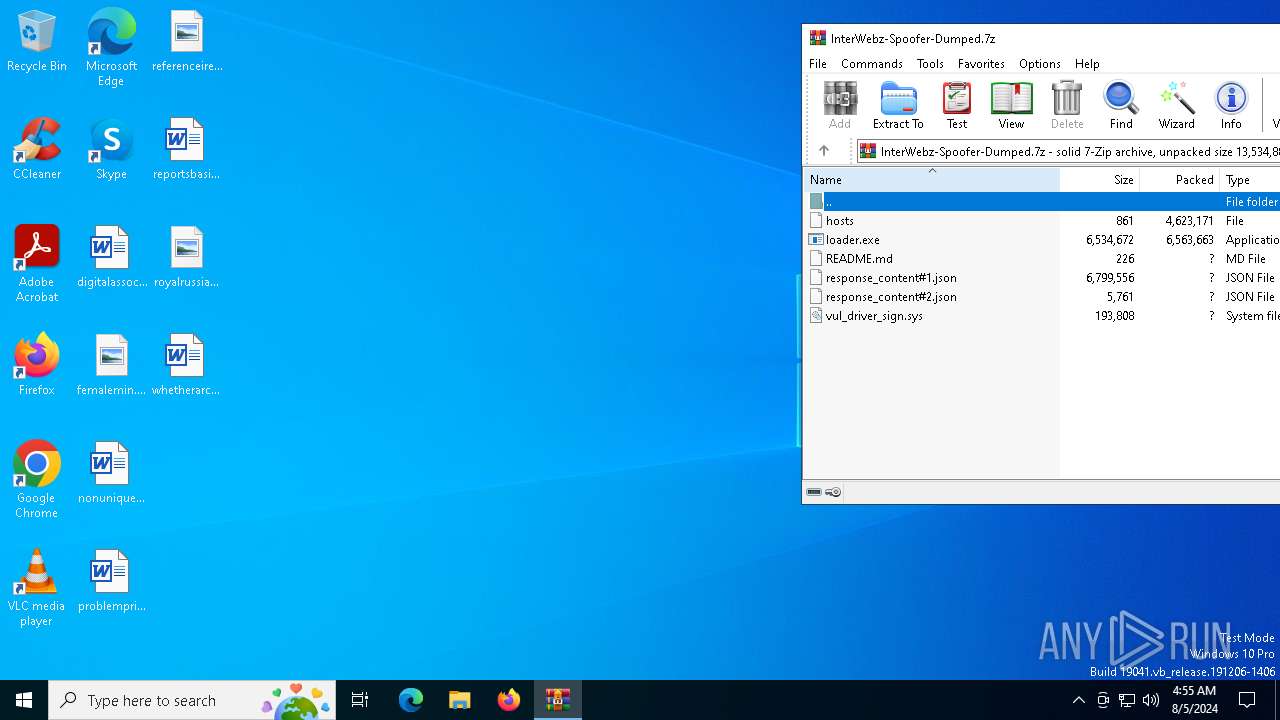Screen dimensions: 1280x720
Task: Select the Google Chrome desktop shortcut
Action: (x=37, y=480)
